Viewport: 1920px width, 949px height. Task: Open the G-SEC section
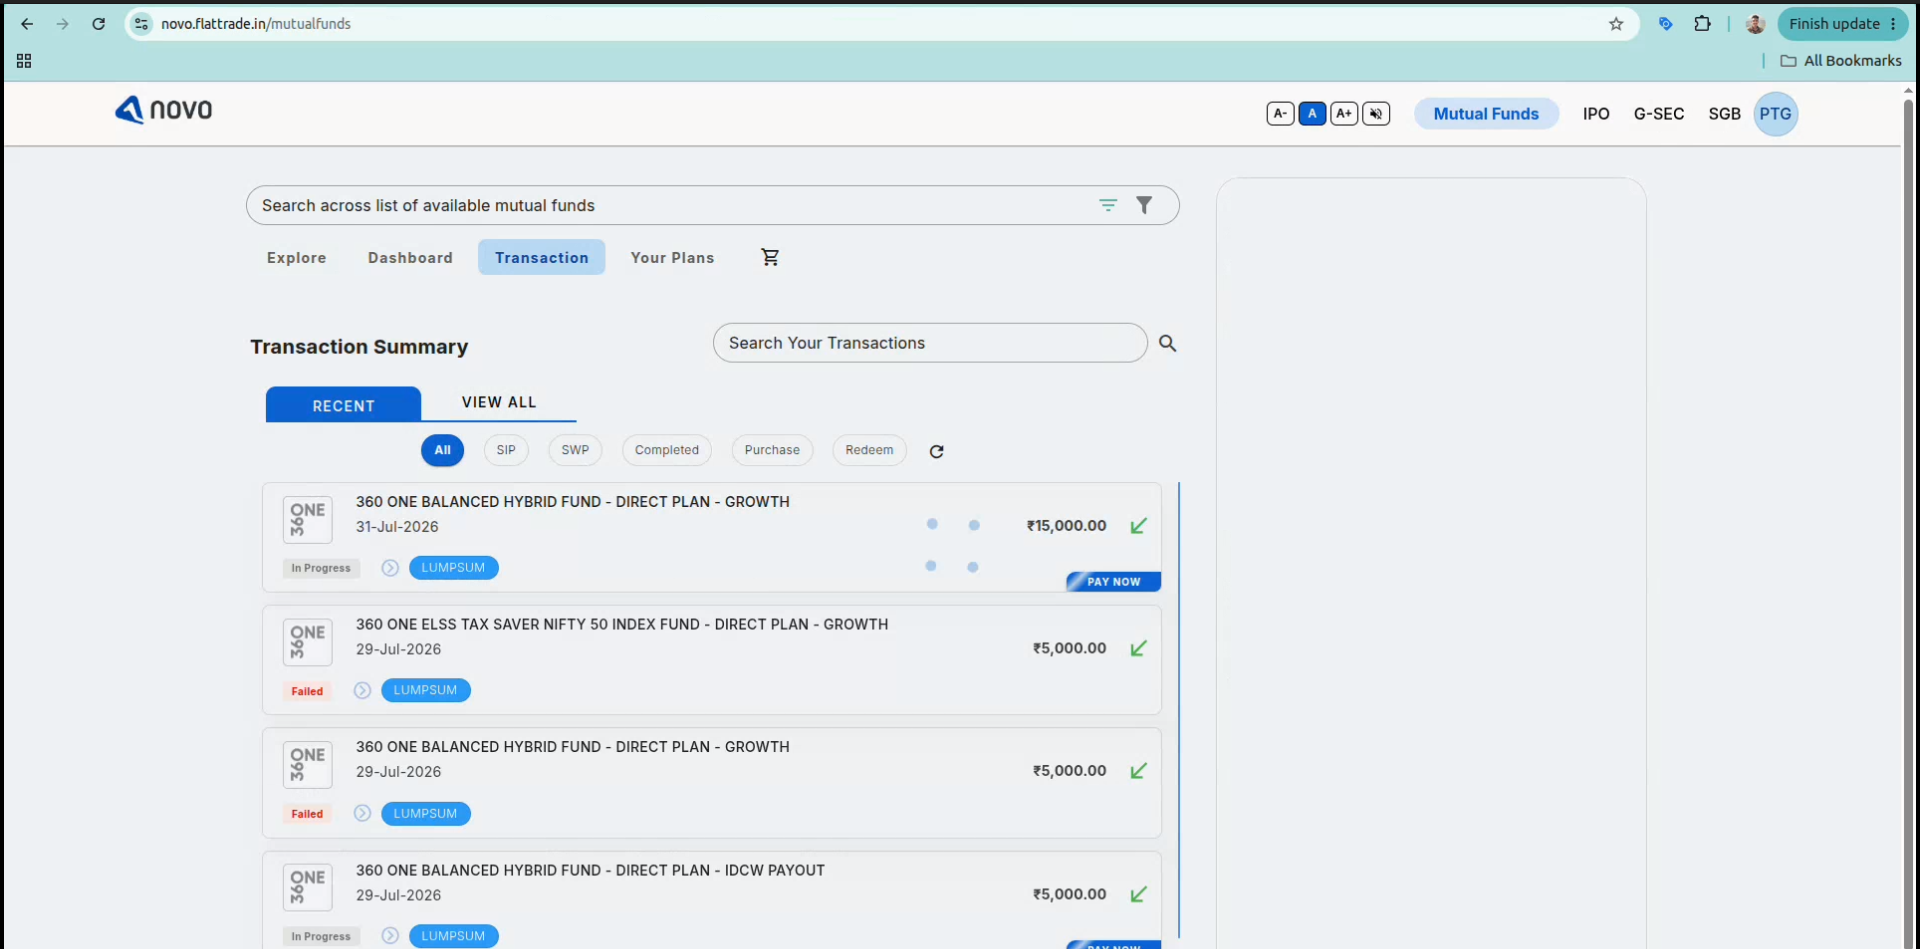[x=1659, y=114]
